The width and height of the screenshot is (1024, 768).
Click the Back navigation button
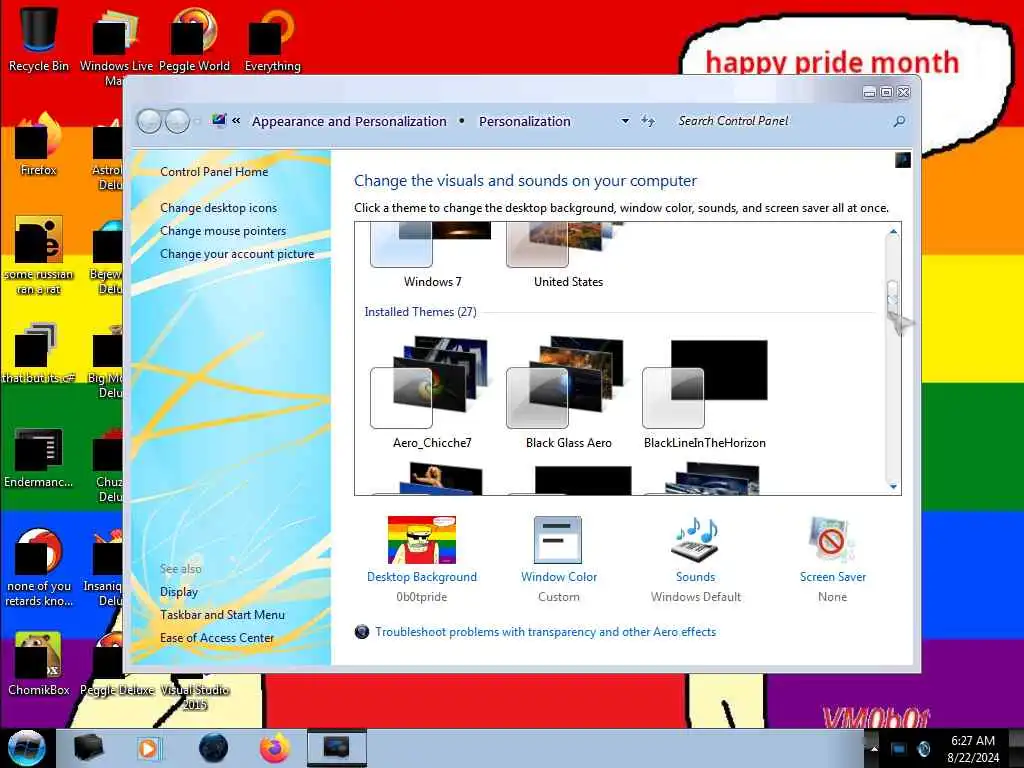tap(150, 121)
